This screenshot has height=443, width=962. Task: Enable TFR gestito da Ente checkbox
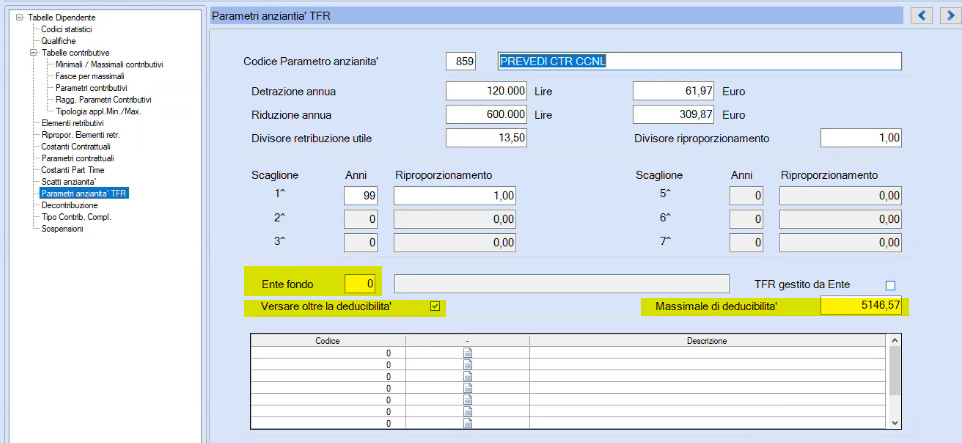(x=891, y=285)
